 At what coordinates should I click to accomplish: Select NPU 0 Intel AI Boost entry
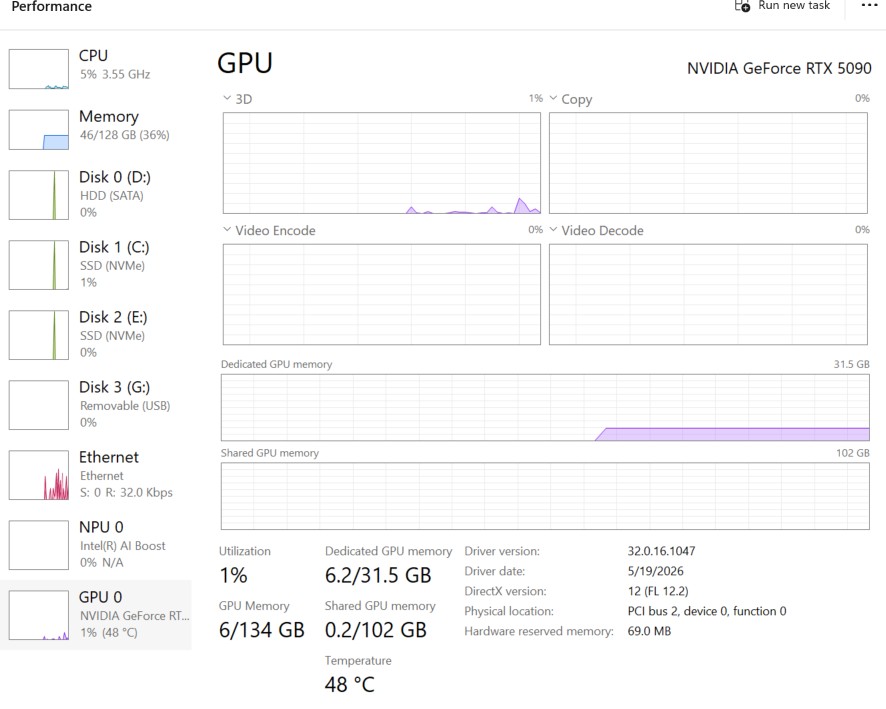(x=96, y=545)
